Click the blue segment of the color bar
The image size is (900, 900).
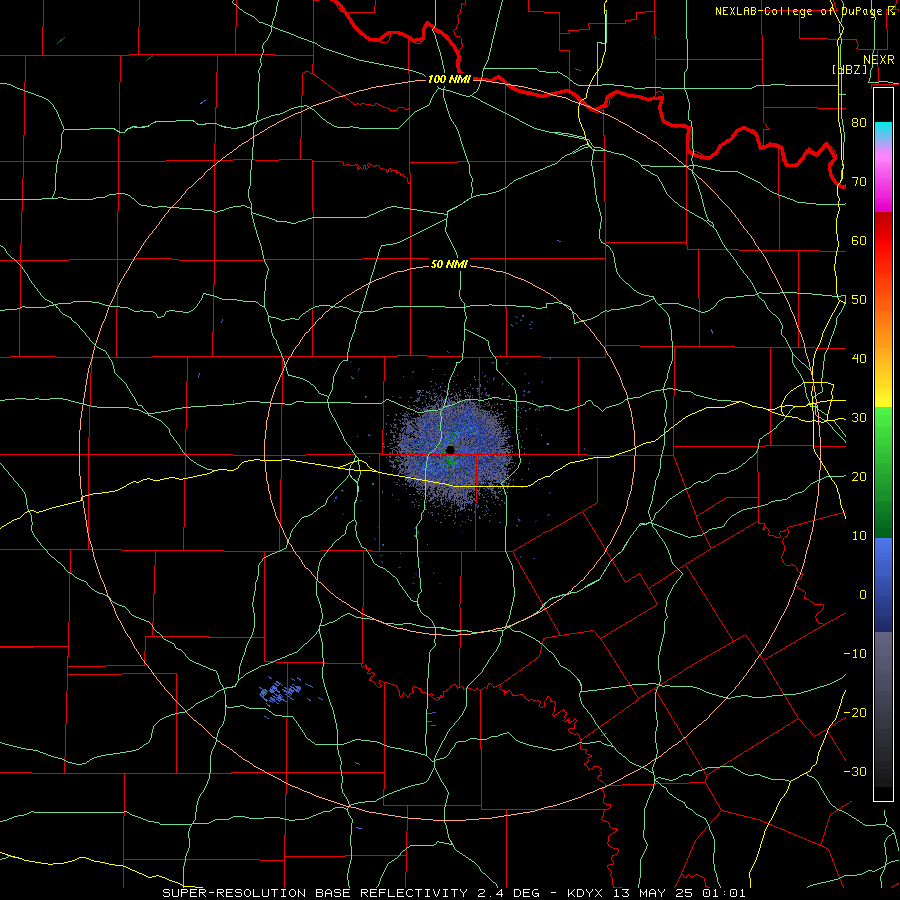coord(883,584)
